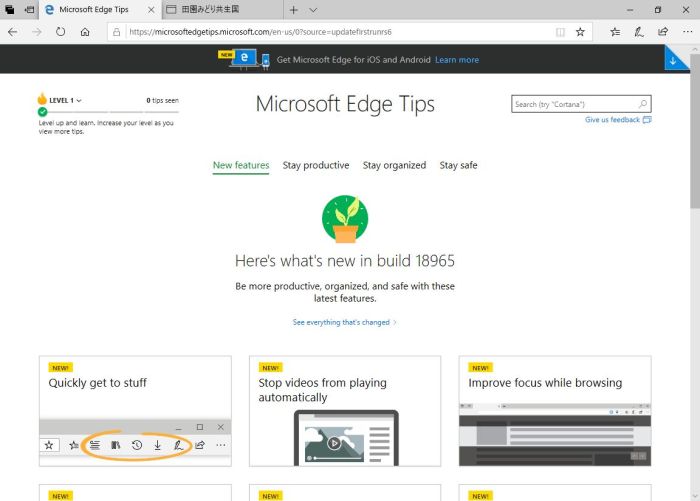This screenshot has height=501, width=700.
Task: Click the browser Back arrow
Action: point(12,32)
